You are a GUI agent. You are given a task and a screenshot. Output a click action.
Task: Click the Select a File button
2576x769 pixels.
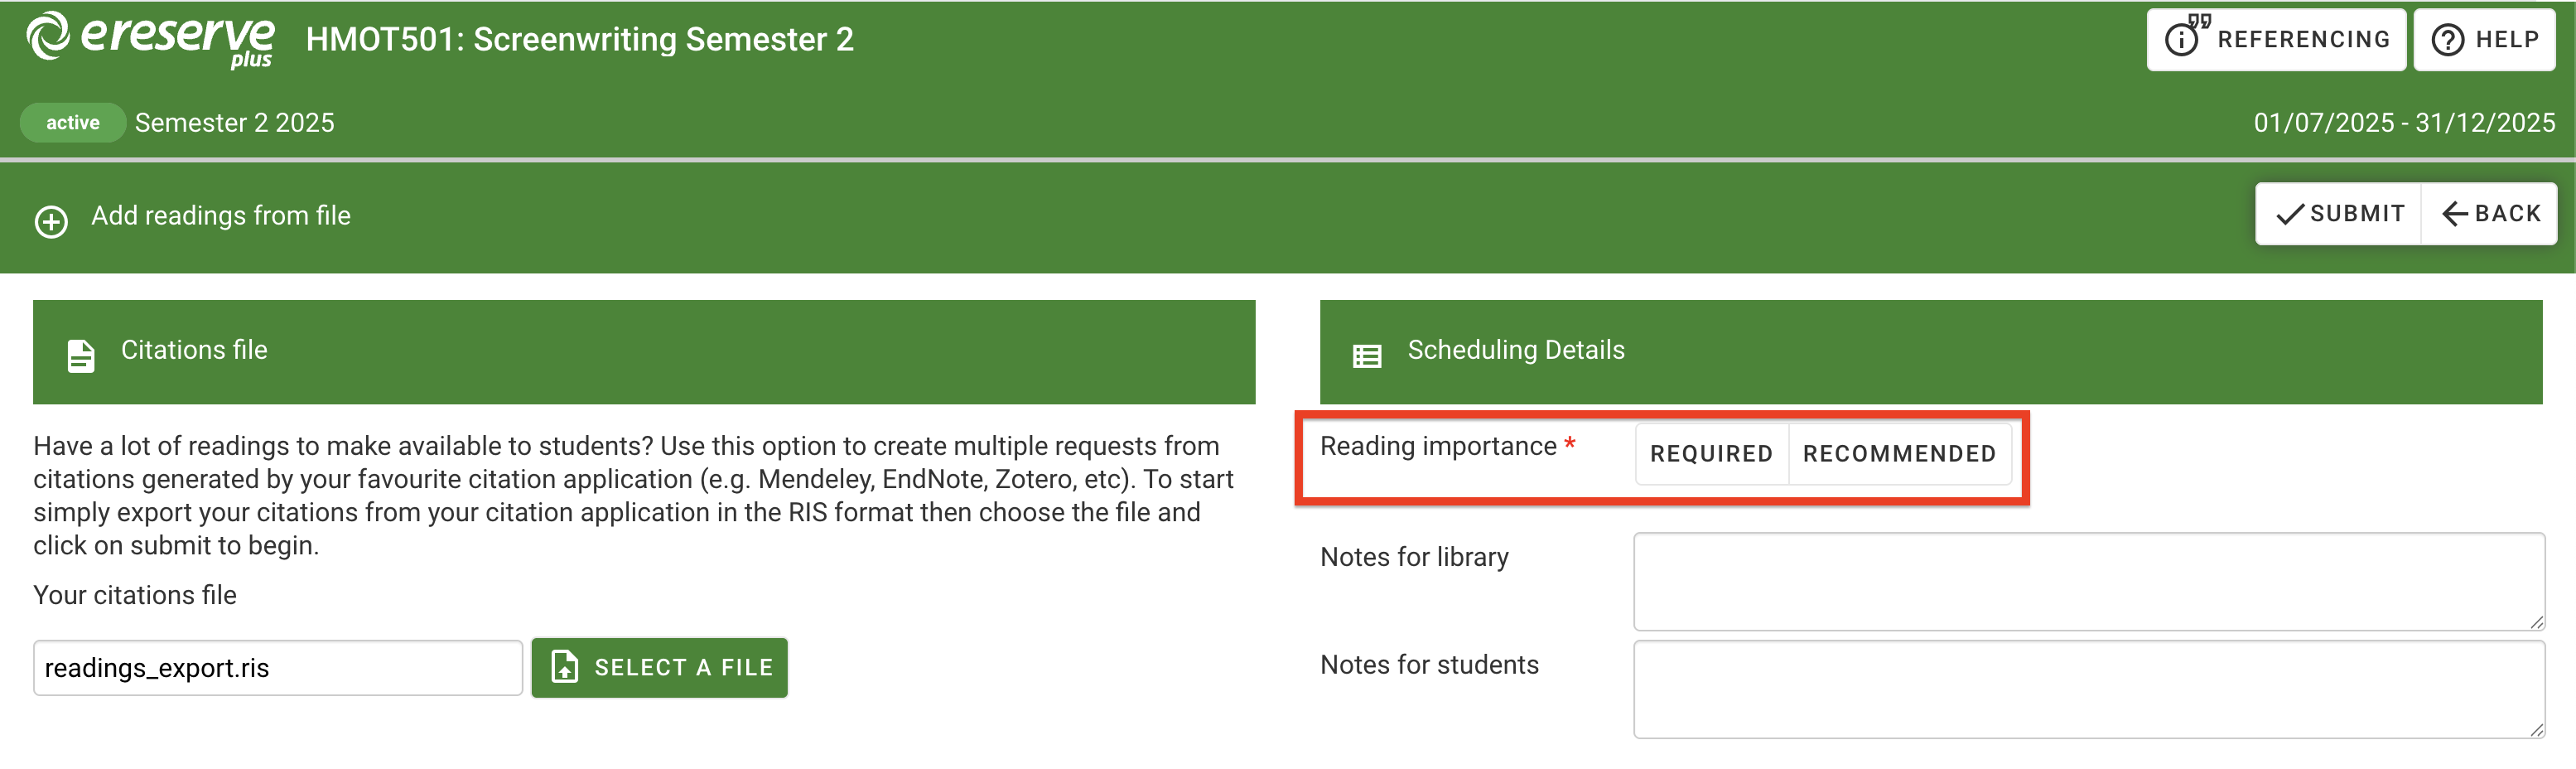tap(660, 667)
